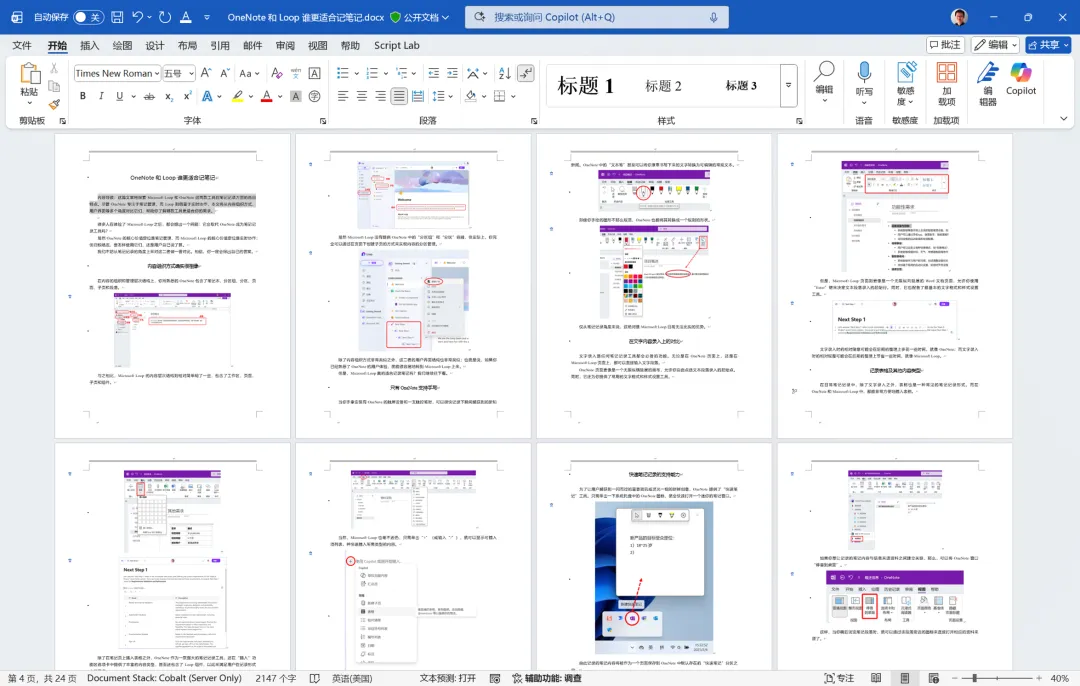This screenshot has width=1080, height=686.
Task: Toggle Bold formatting
Action: pyautogui.click(x=83, y=96)
